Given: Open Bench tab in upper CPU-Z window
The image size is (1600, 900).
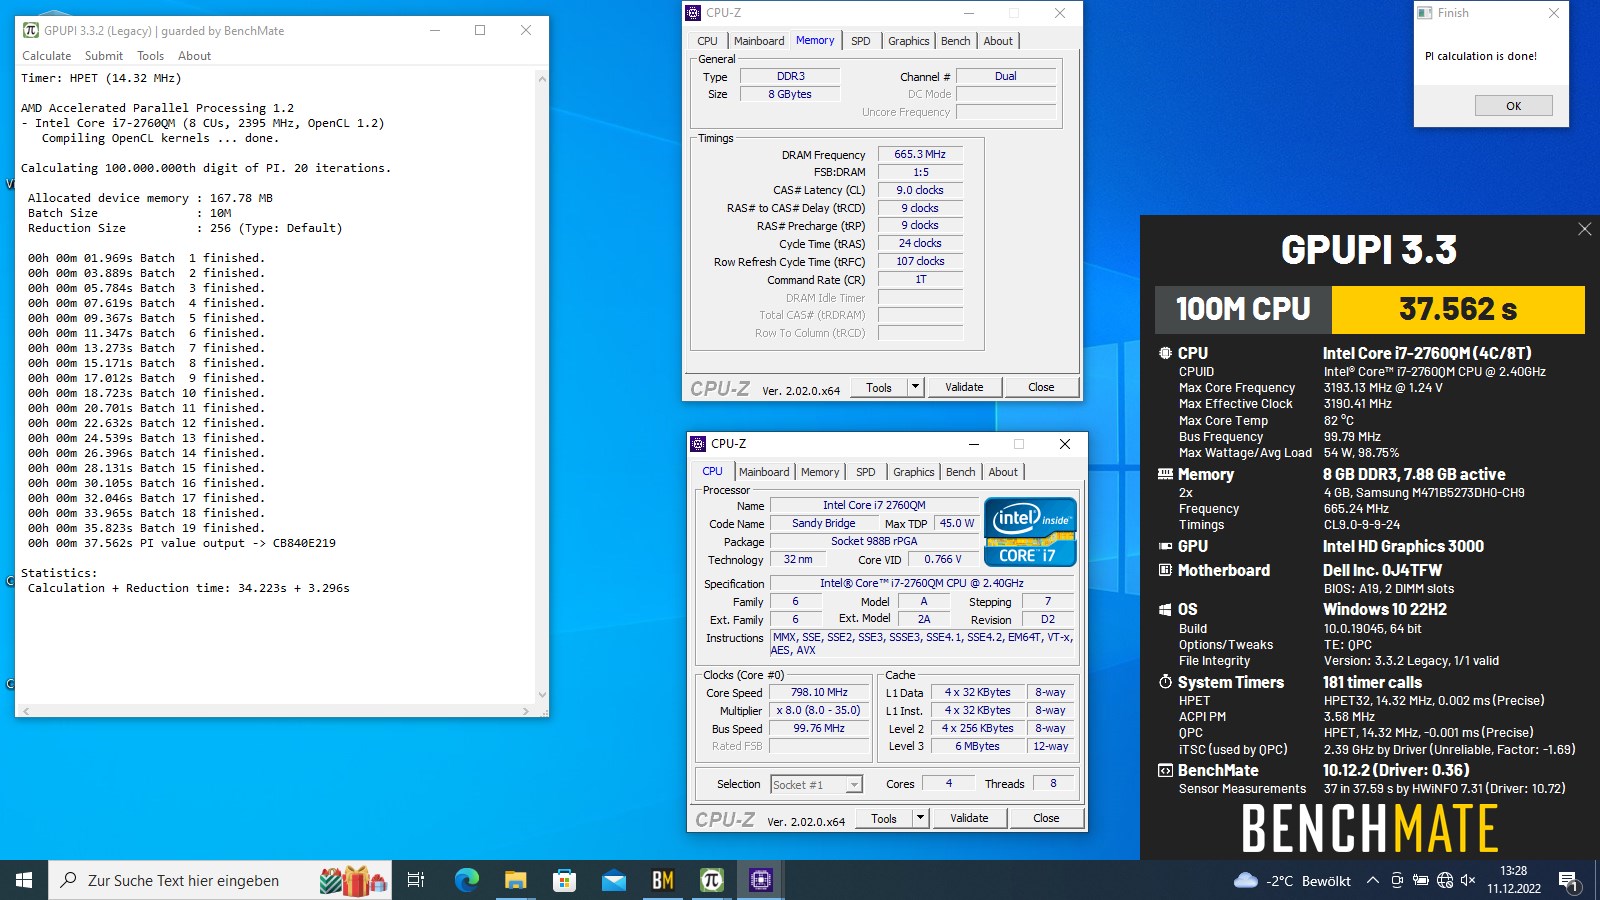Looking at the screenshot, I should tap(956, 41).
